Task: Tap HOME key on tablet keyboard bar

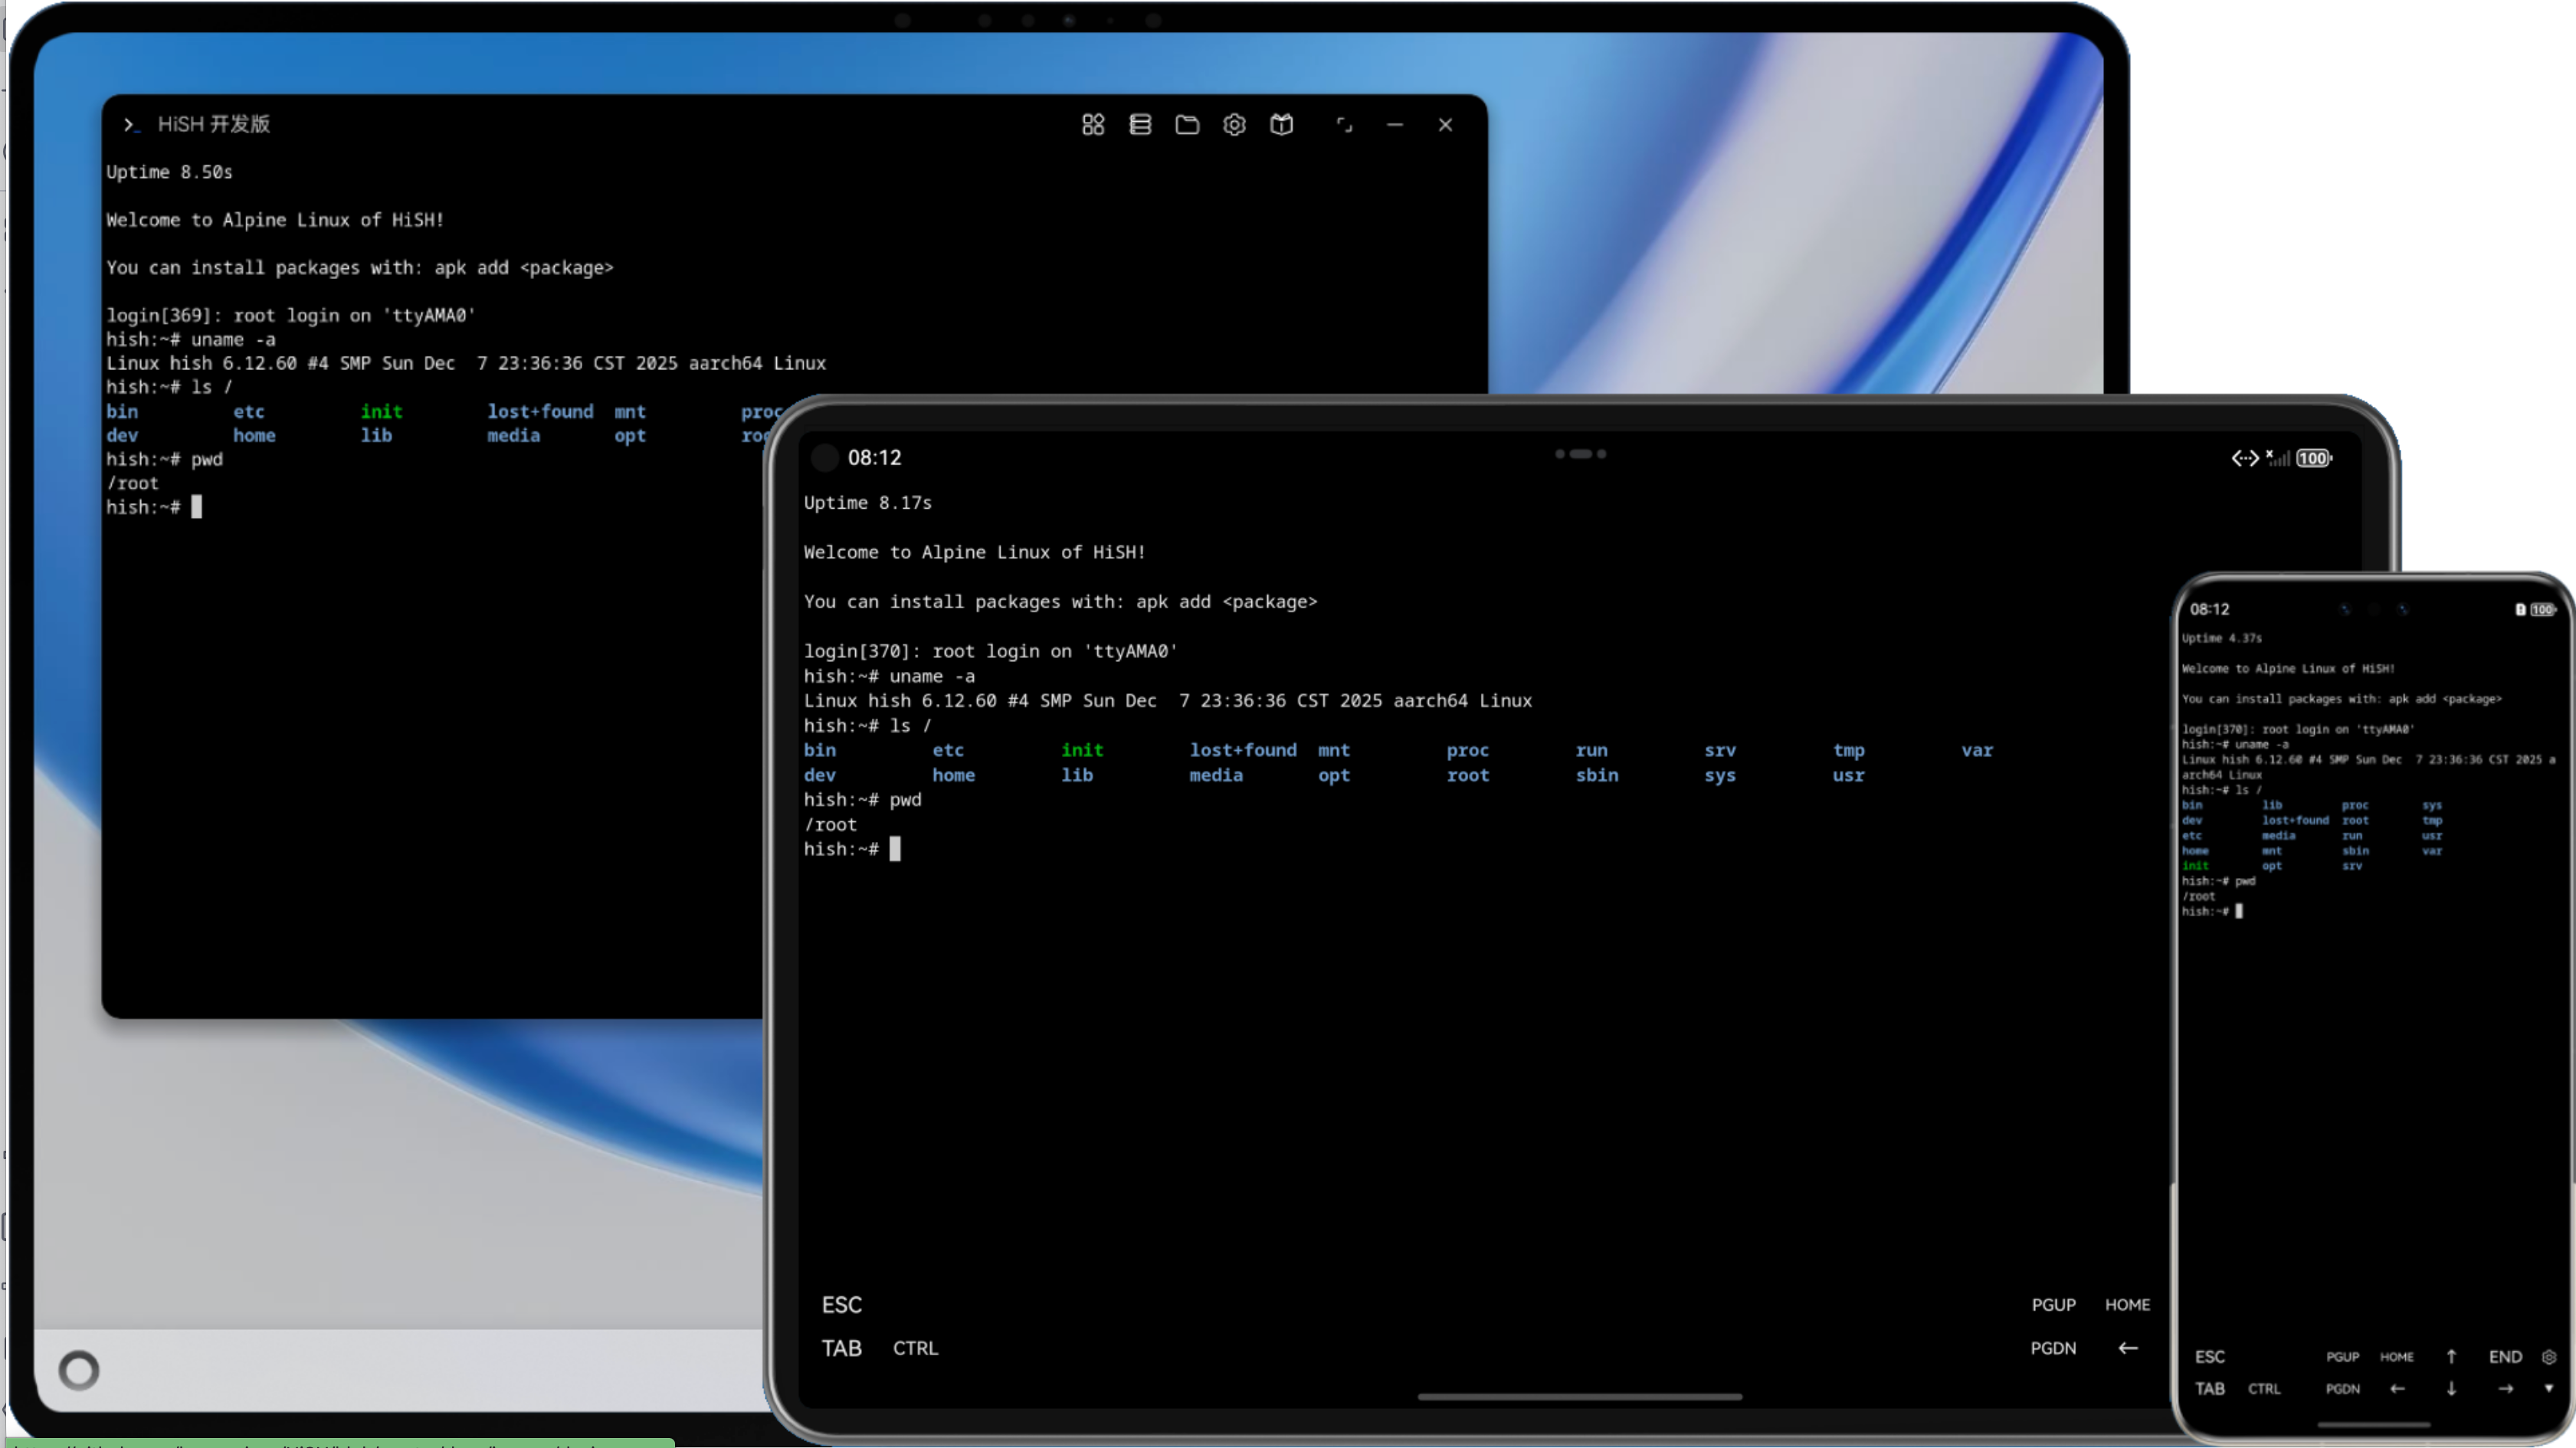Action: tap(2127, 1305)
